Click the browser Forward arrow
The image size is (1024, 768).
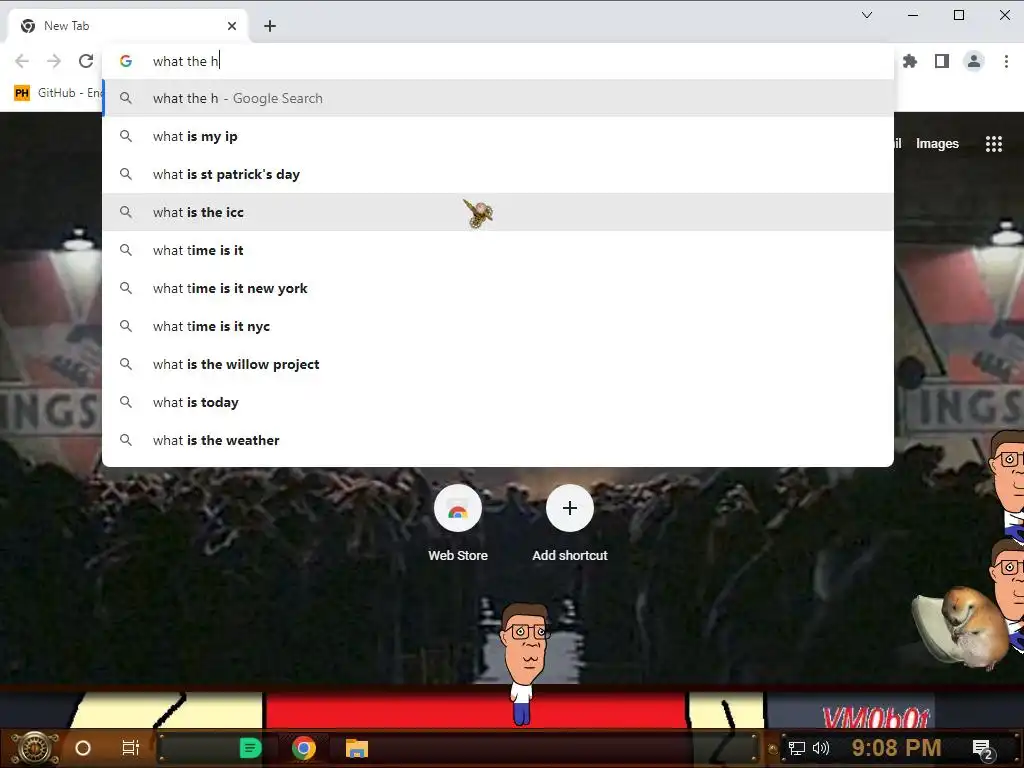(x=54, y=61)
